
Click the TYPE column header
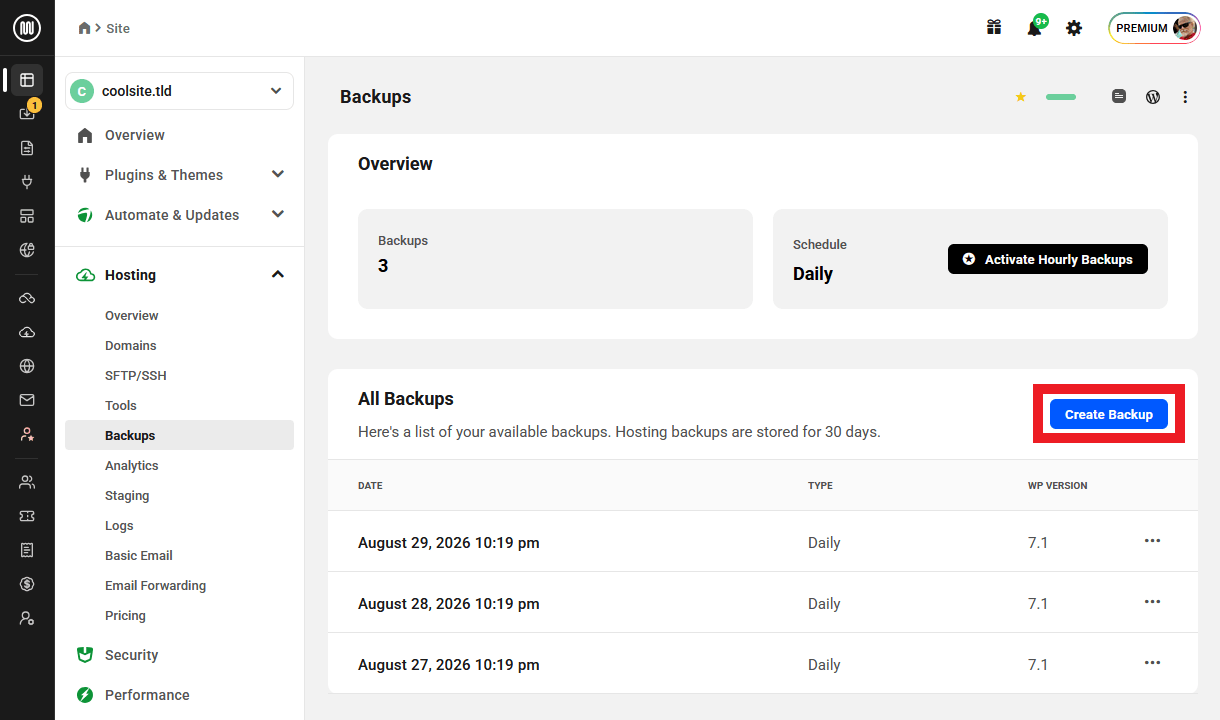point(820,485)
